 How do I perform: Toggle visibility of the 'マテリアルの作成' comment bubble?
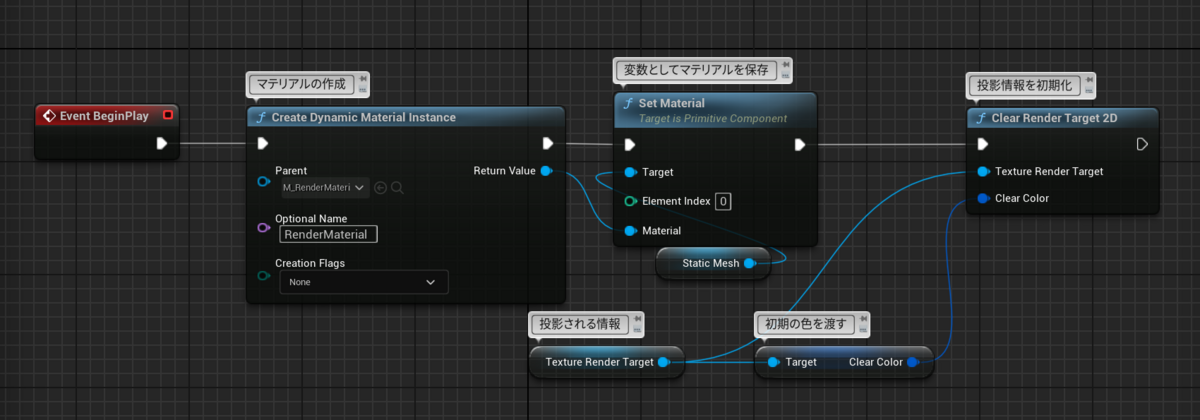(x=362, y=90)
